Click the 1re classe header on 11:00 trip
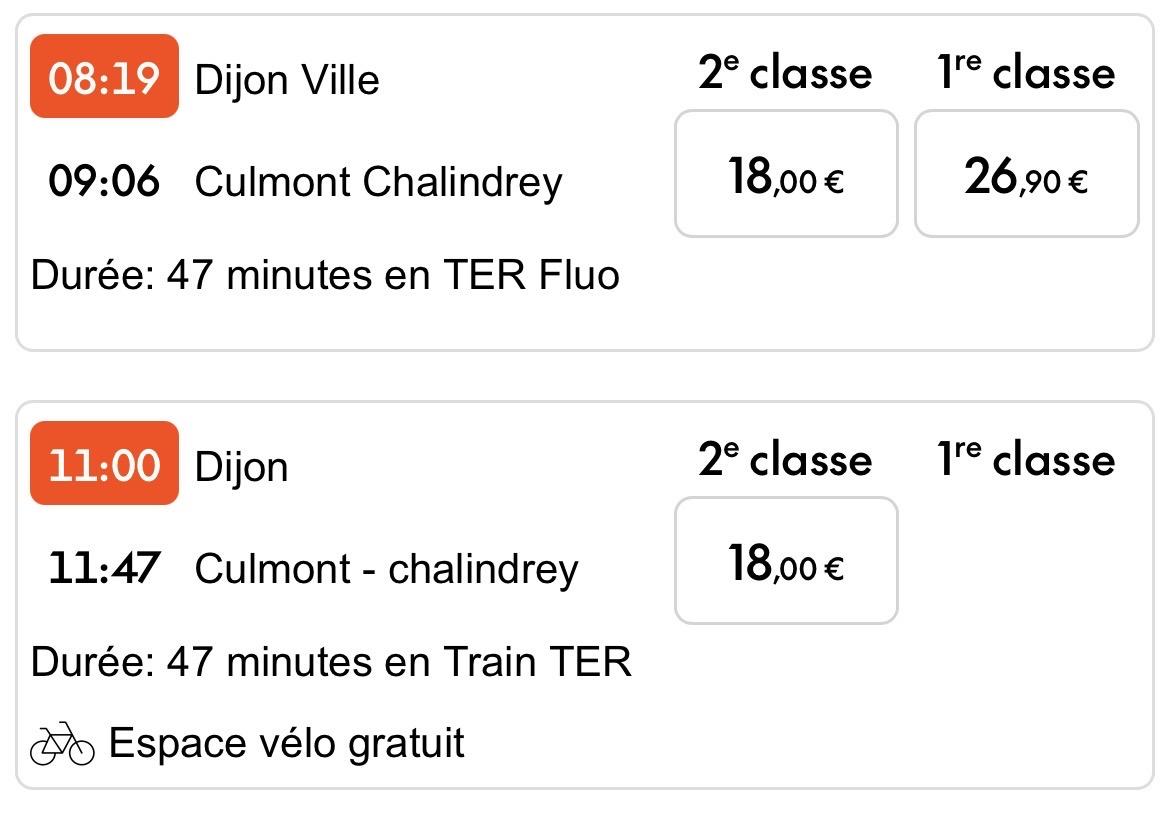The height and width of the screenshot is (815, 1170). pos(1026,460)
